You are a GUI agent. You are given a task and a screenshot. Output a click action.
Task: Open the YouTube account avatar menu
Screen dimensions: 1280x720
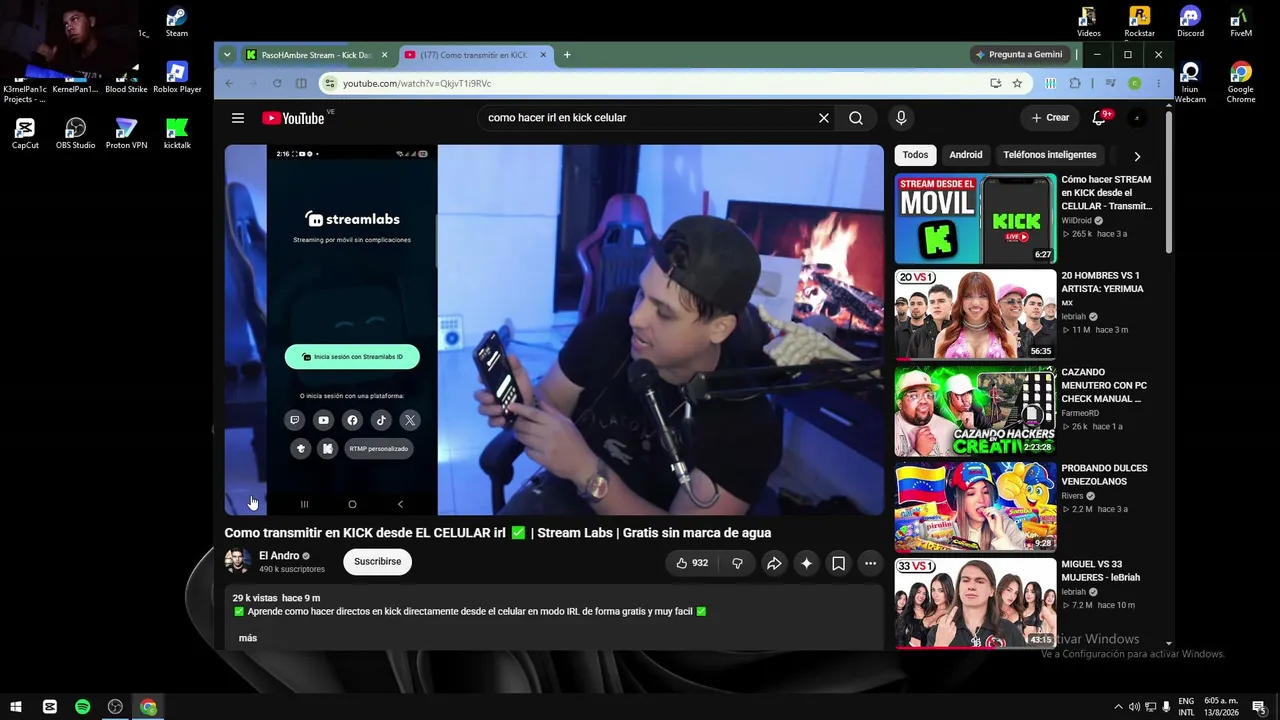[1137, 118]
